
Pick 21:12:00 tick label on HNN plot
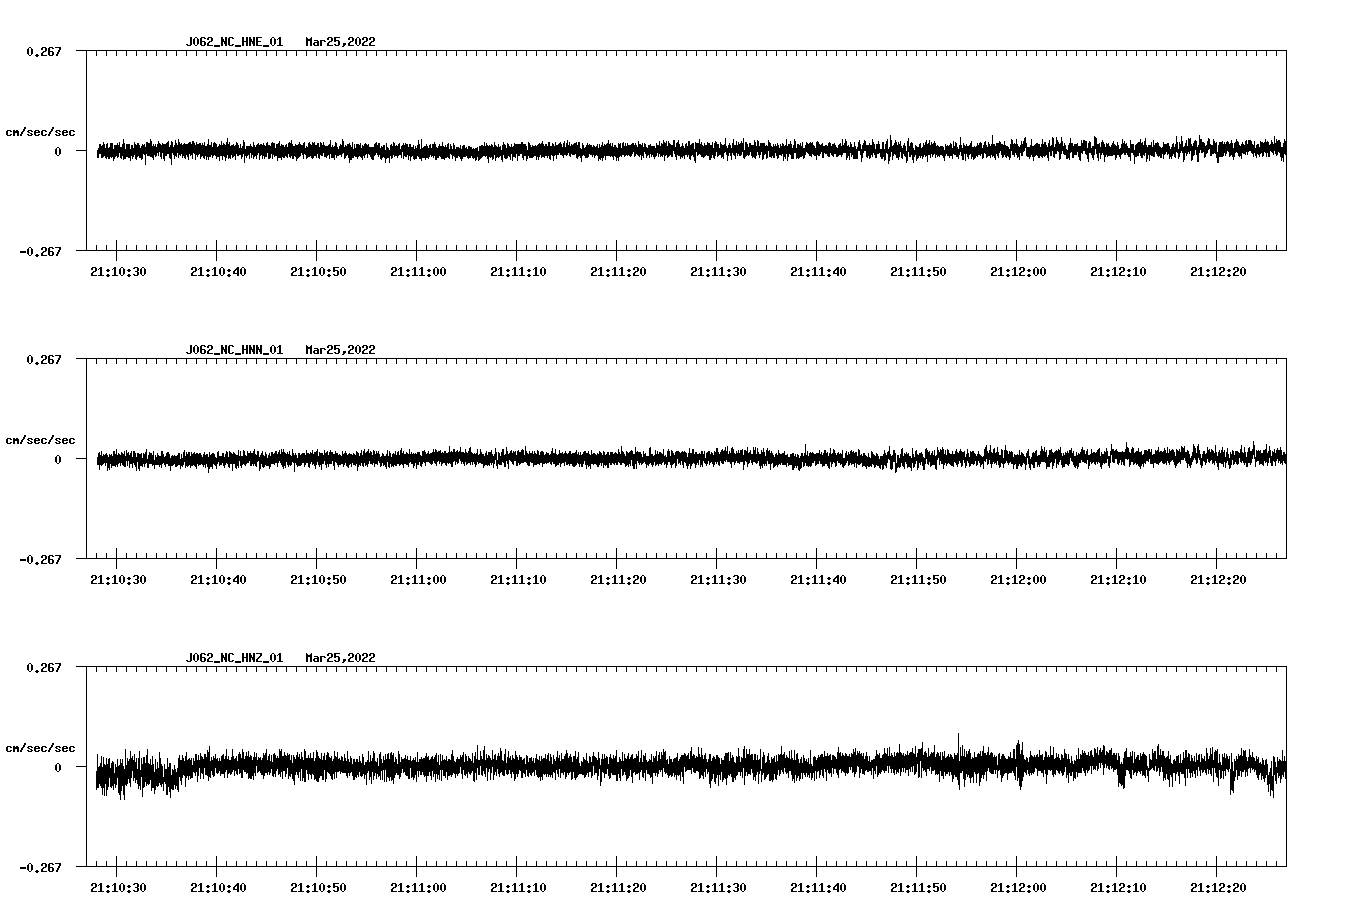click(x=1018, y=580)
